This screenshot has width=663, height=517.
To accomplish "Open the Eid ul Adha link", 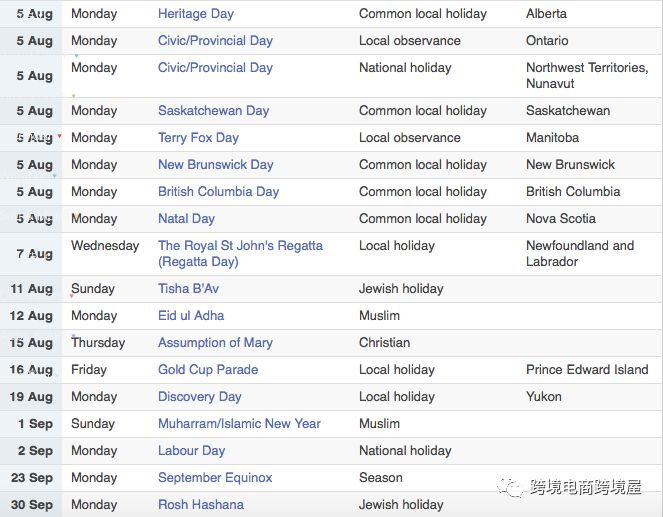I will [191, 316].
